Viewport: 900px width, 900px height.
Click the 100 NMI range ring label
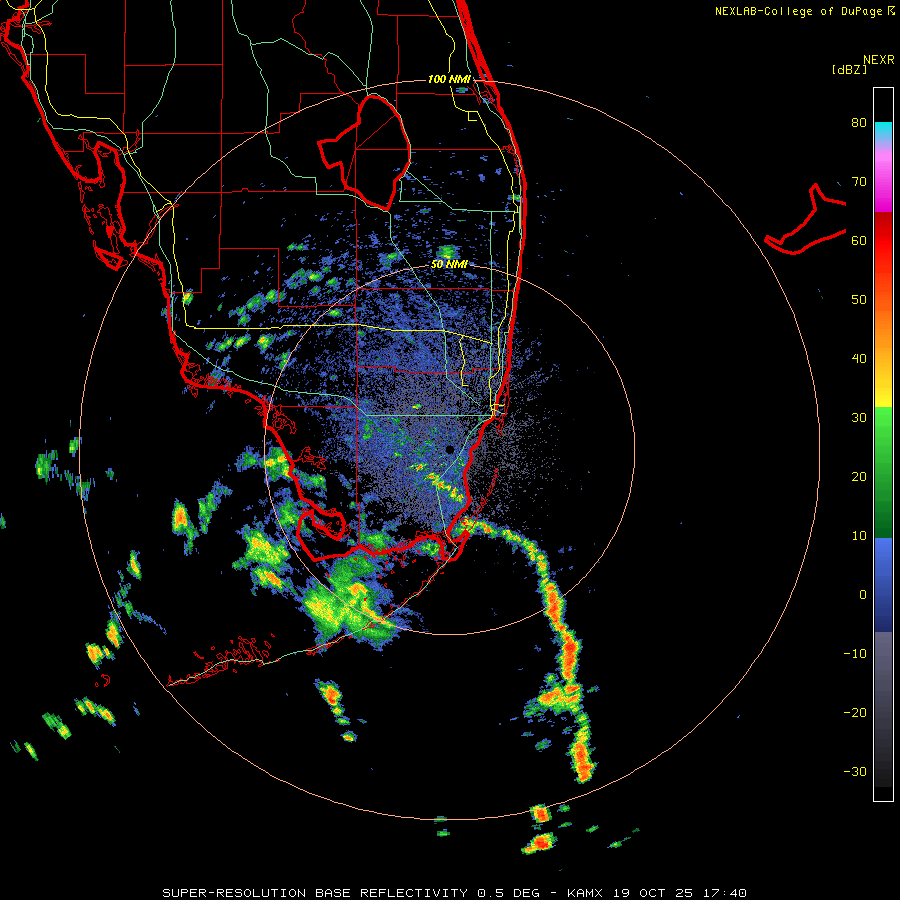pyautogui.click(x=449, y=79)
